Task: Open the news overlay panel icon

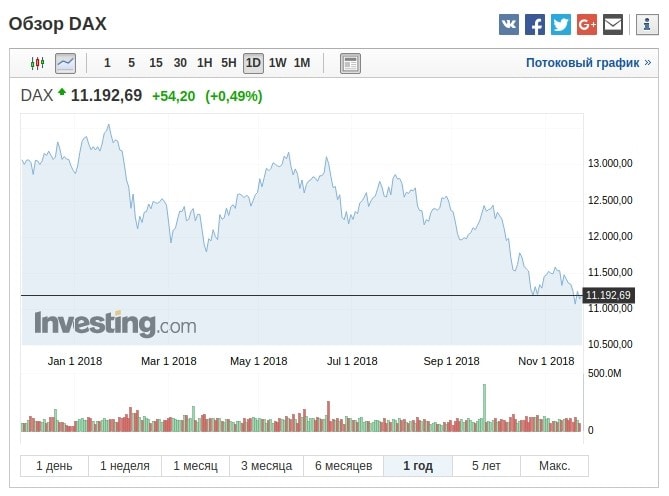Action: [350, 63]
